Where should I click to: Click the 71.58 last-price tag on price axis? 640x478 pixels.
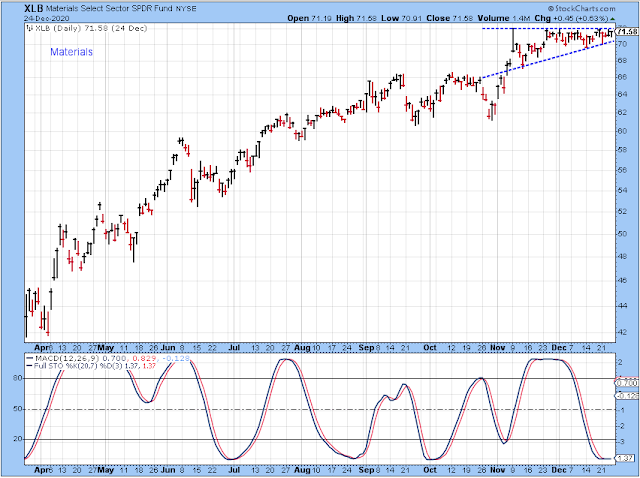pos(627,32)
